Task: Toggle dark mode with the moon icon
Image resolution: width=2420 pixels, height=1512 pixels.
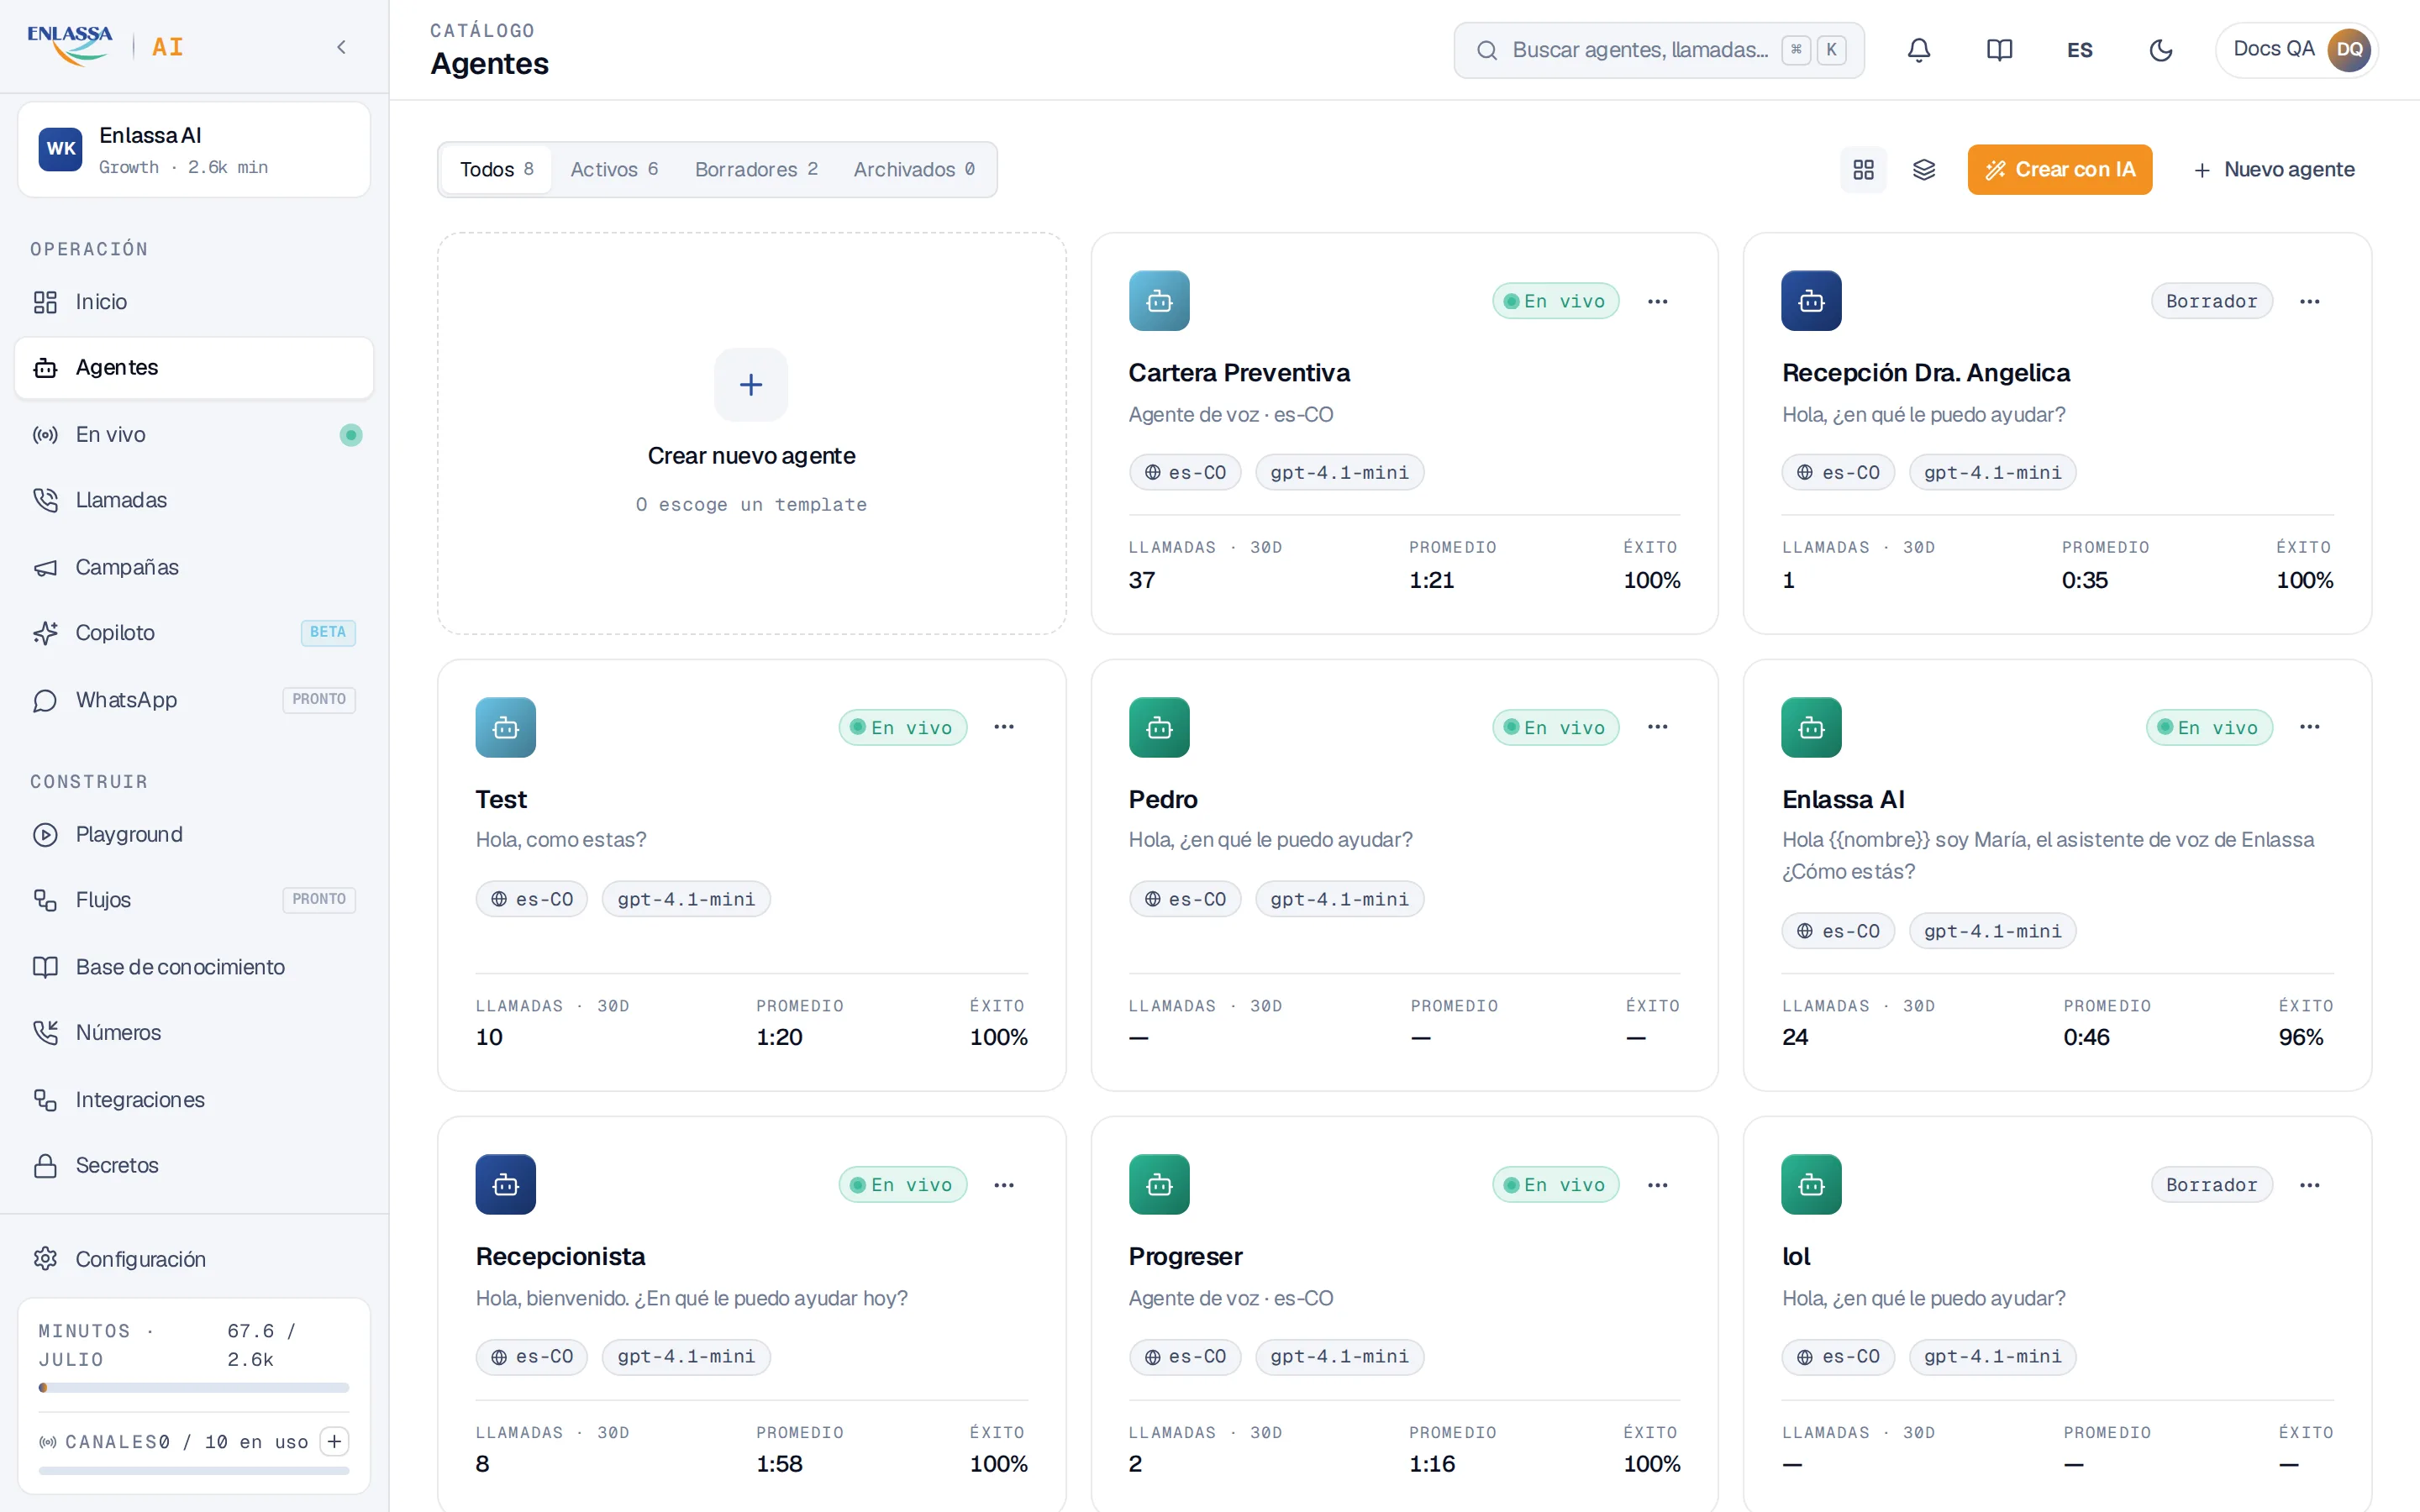Action: [2160, 50]
